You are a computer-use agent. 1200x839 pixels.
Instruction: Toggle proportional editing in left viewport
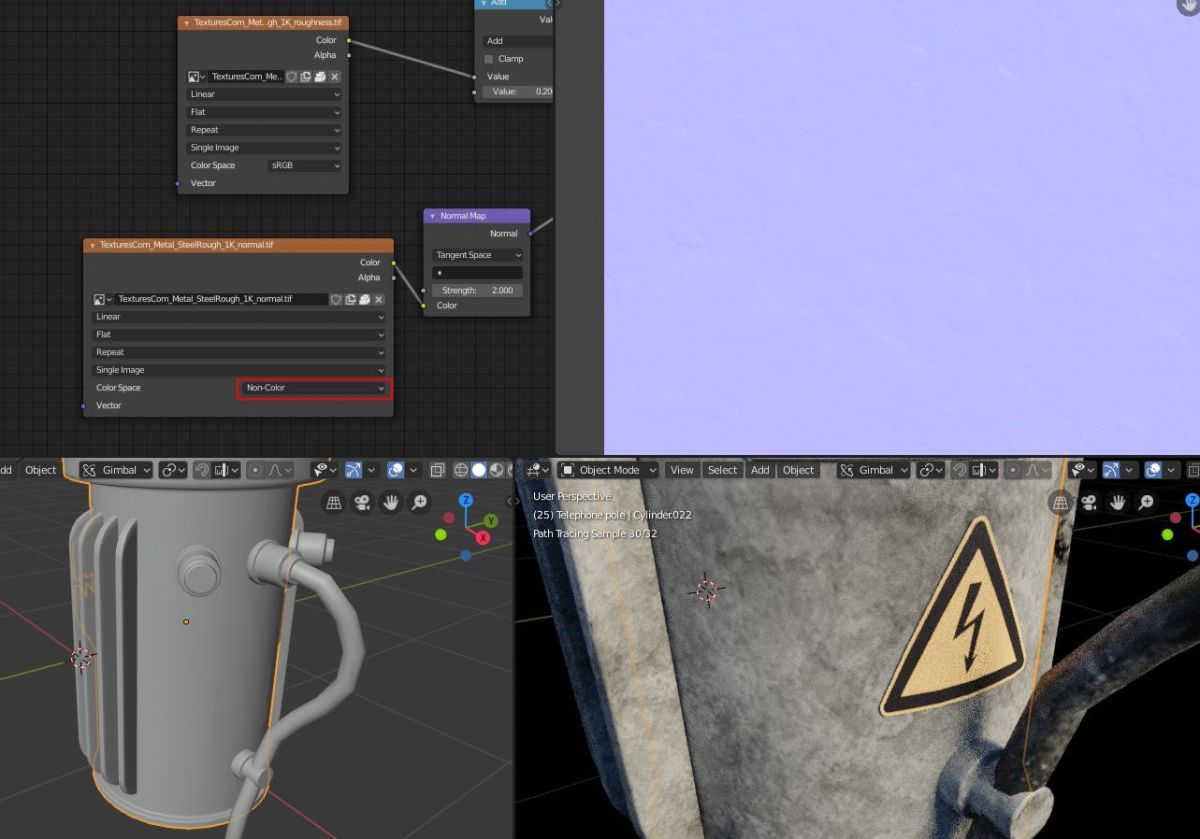pos(255,470)
